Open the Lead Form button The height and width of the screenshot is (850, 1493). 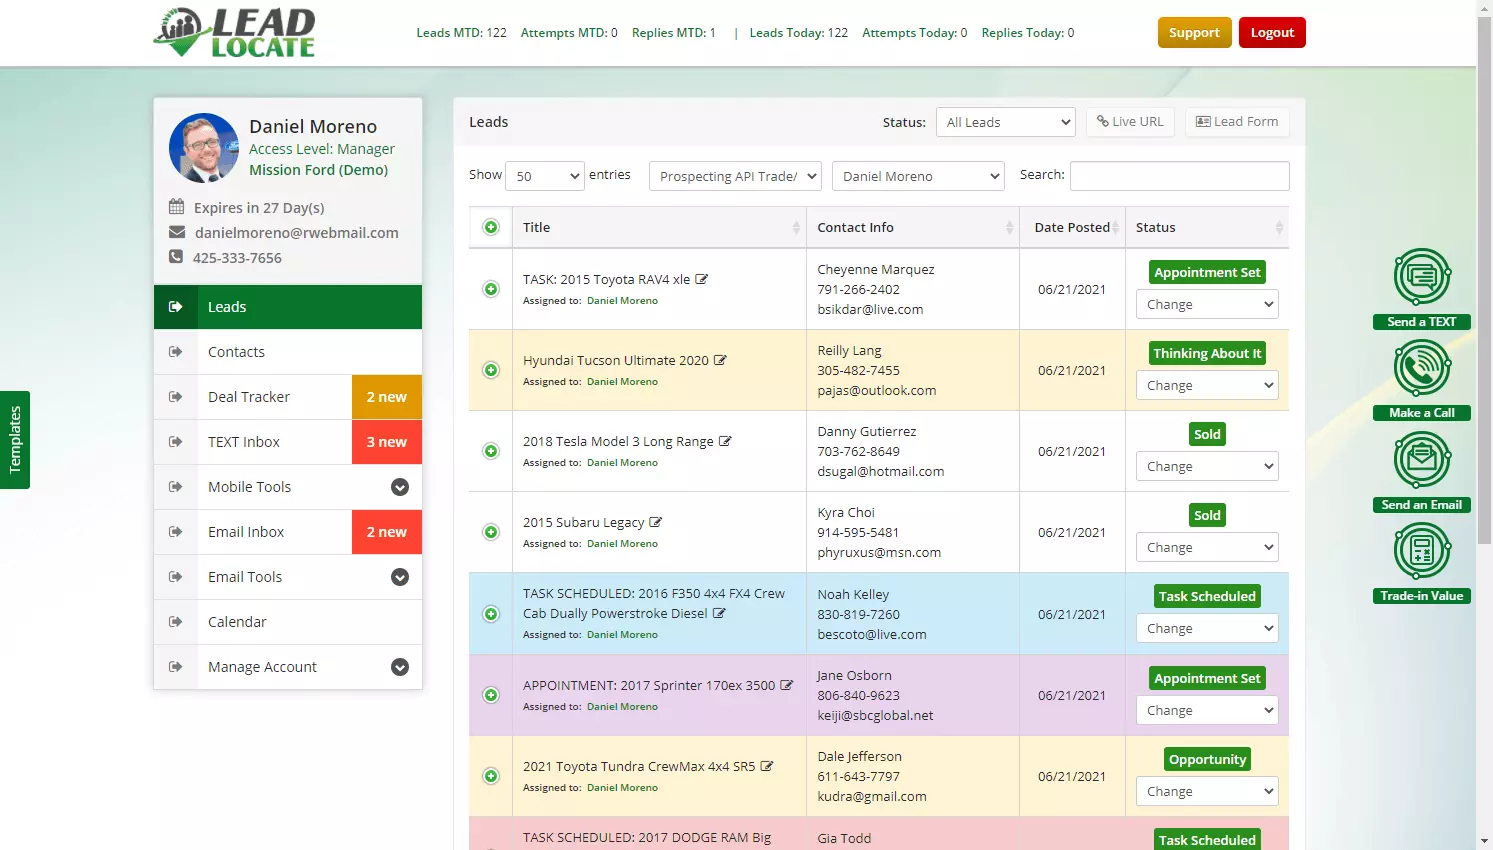coord(1237,122)
